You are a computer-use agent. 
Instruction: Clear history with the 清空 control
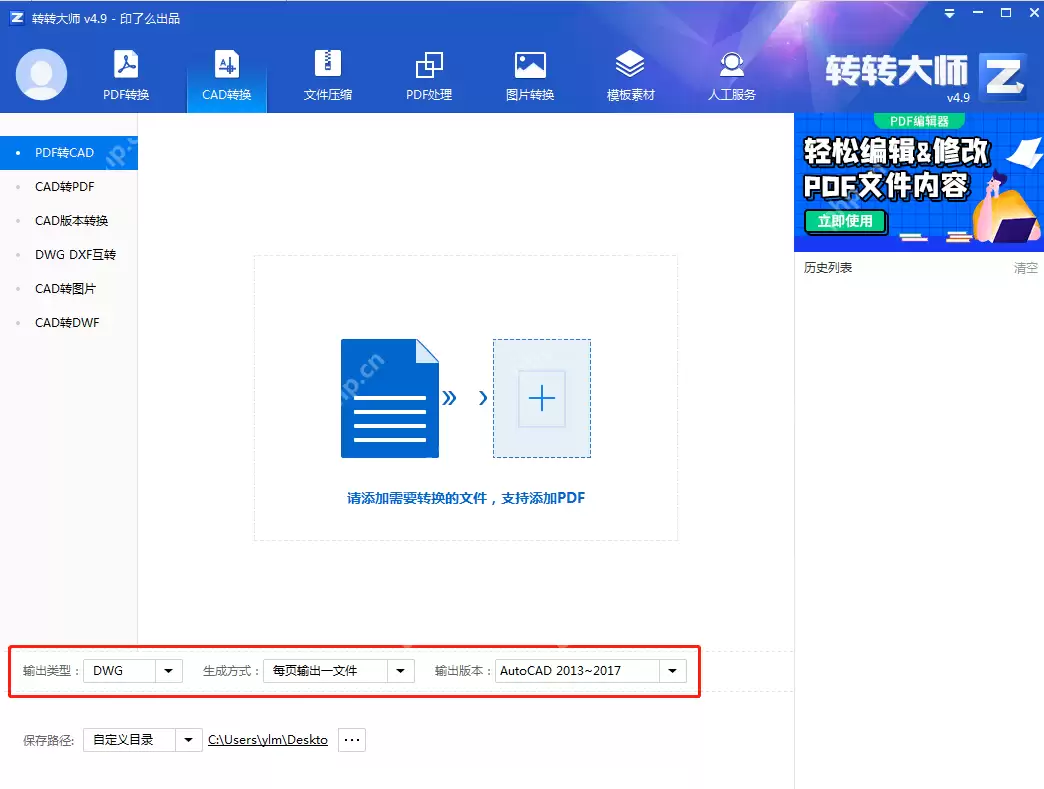1025,268
